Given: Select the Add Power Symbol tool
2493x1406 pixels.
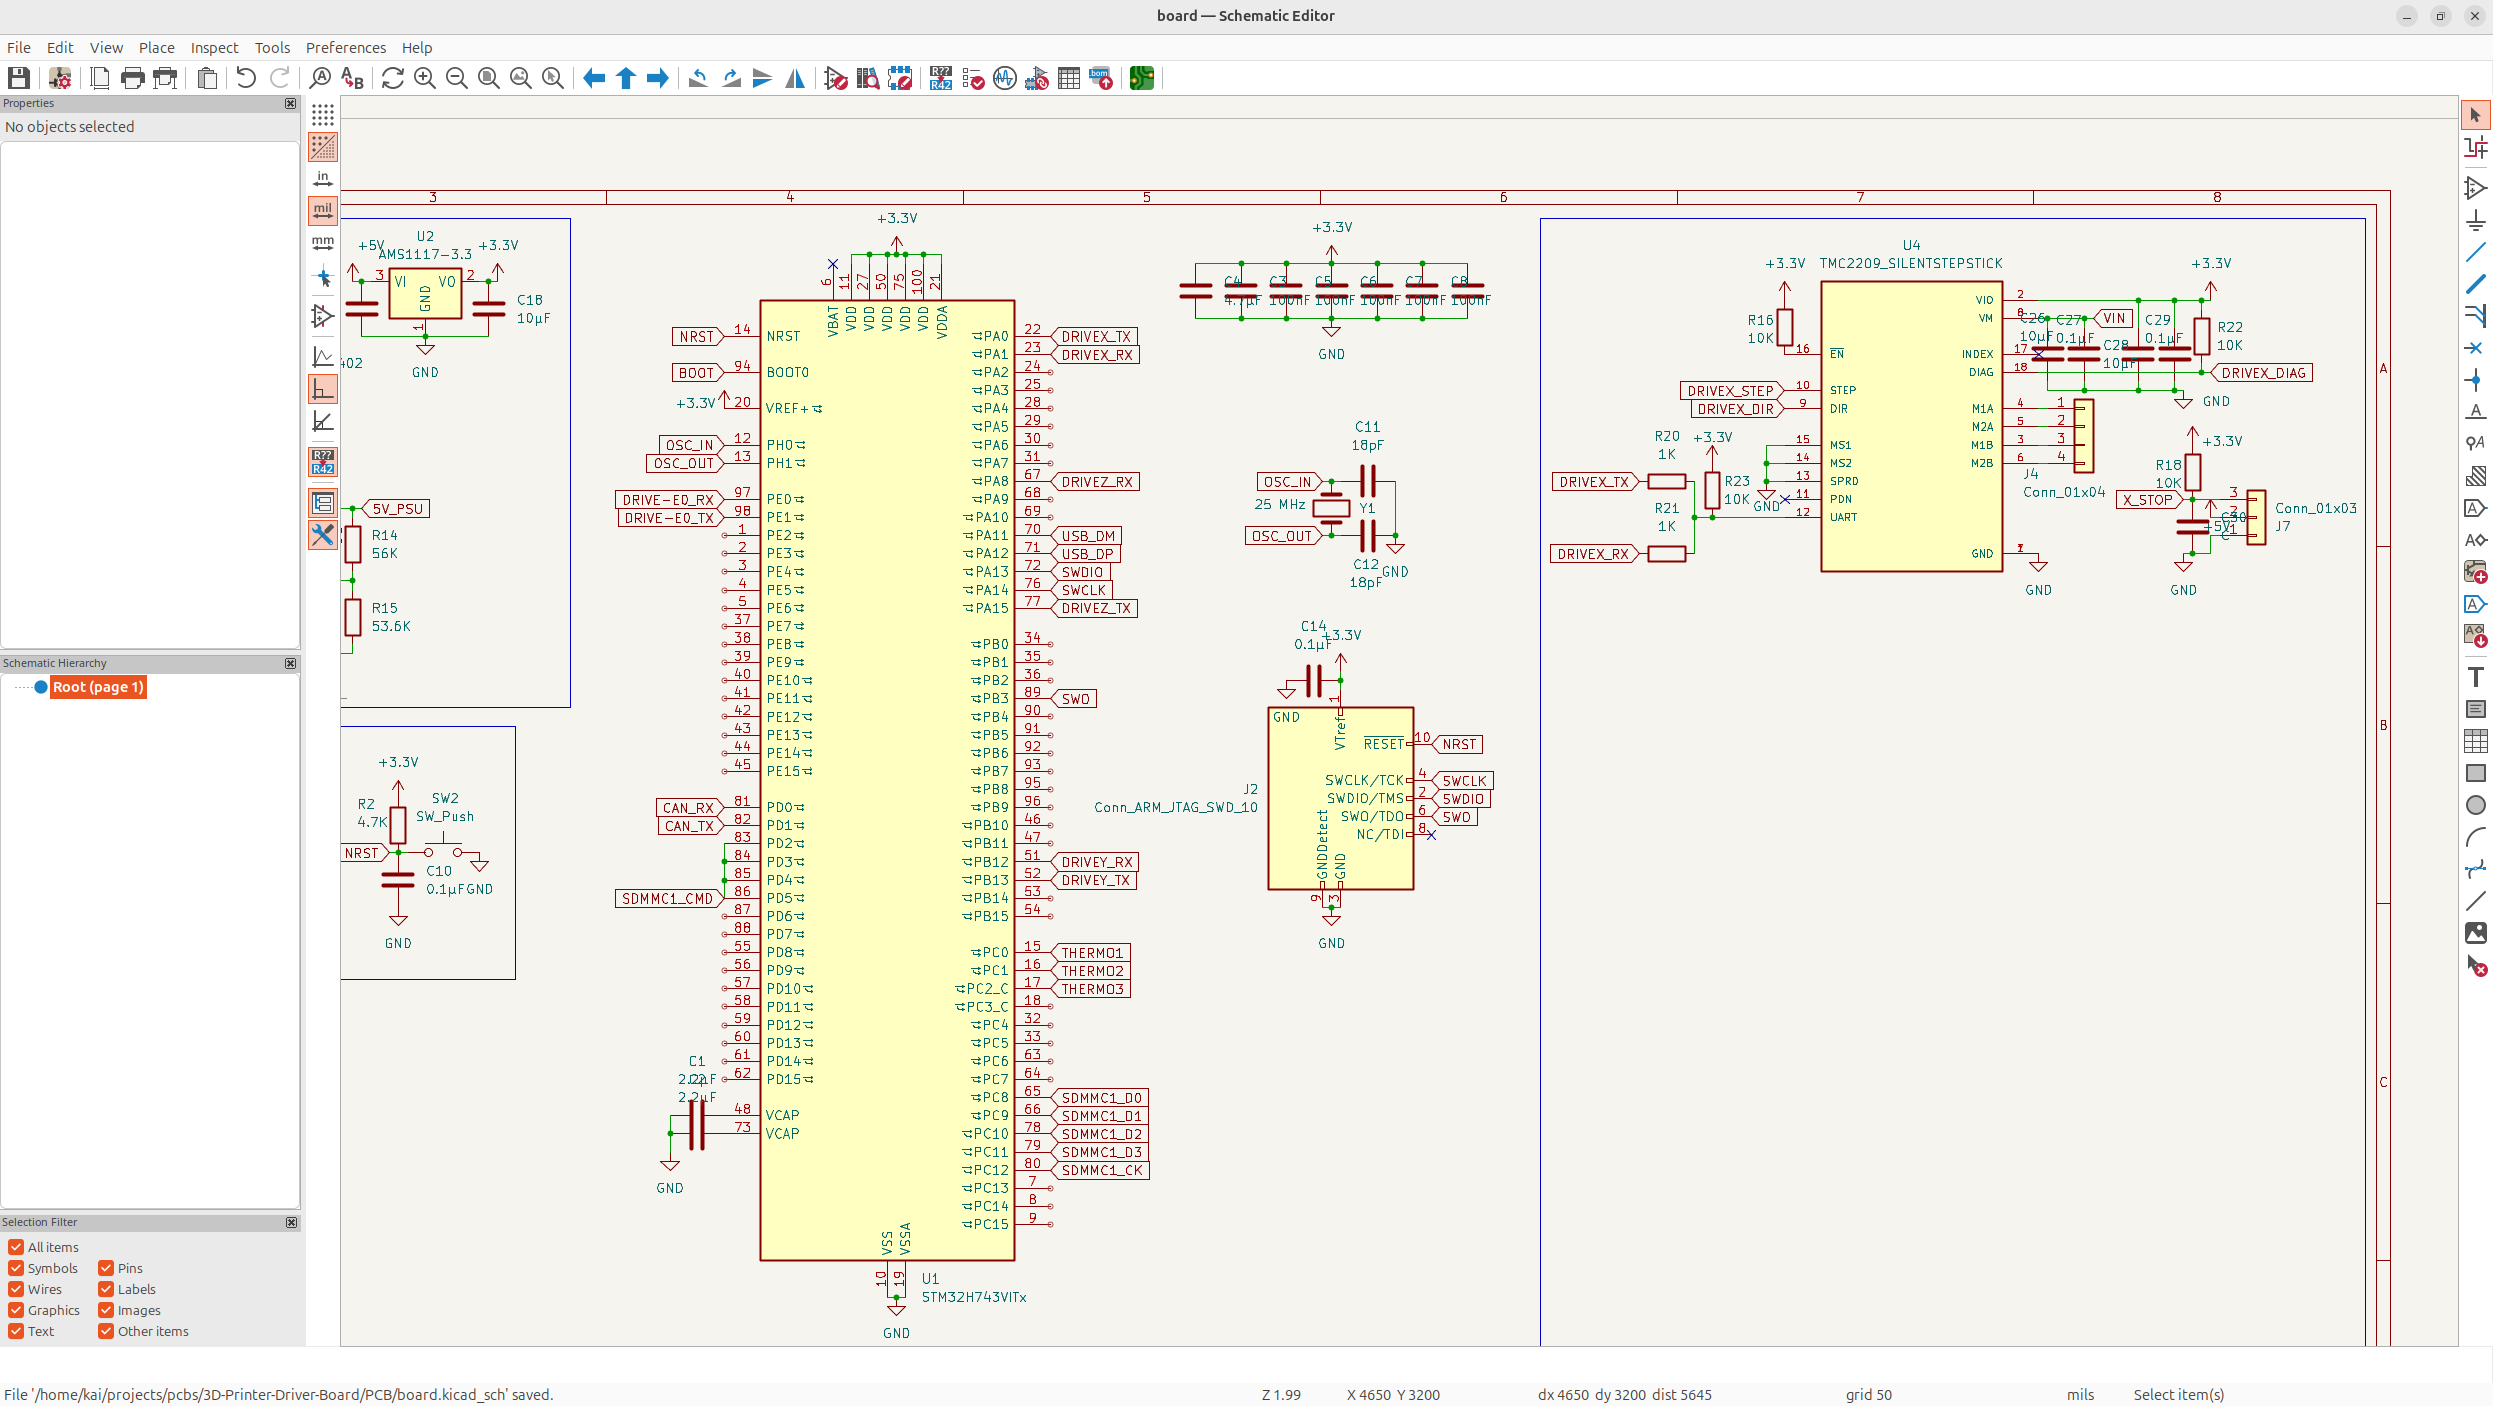Looking at the screenshot, I should (2475, 220).
